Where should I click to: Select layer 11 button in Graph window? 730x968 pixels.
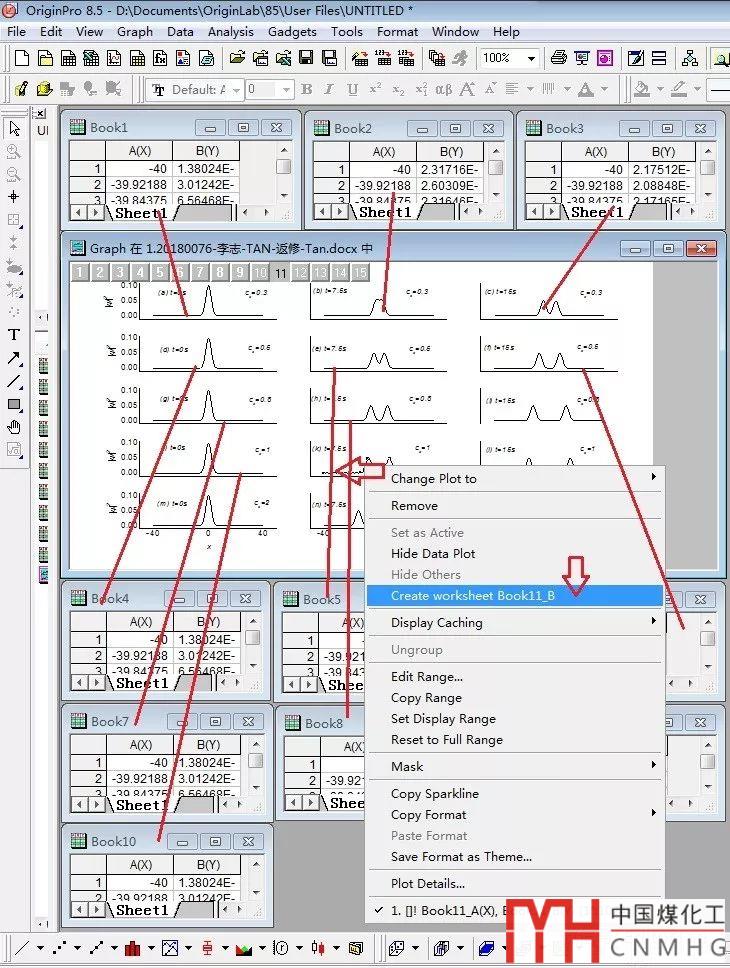[x=280, y=272]
